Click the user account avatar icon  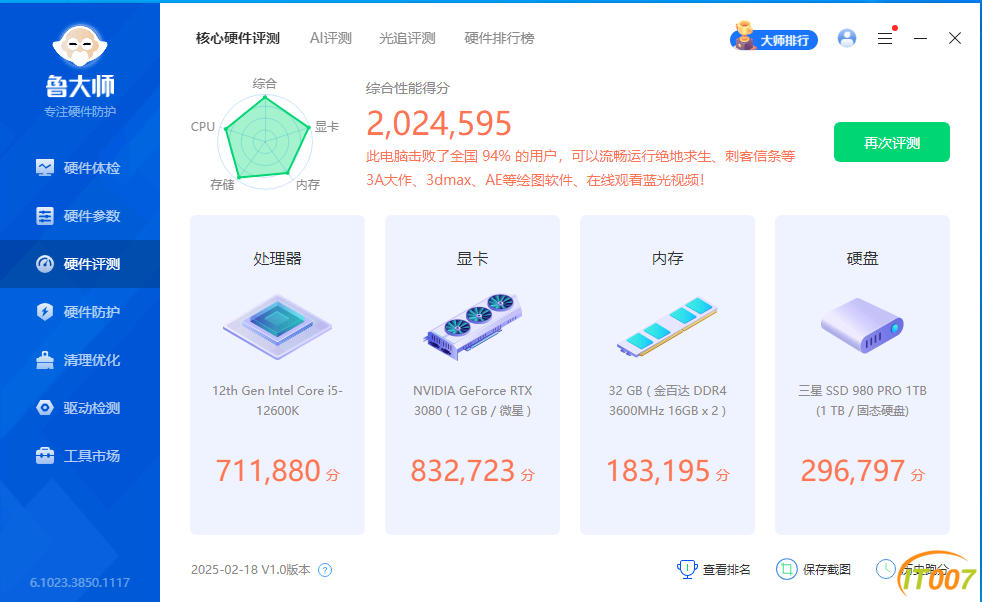pos(847,38)
